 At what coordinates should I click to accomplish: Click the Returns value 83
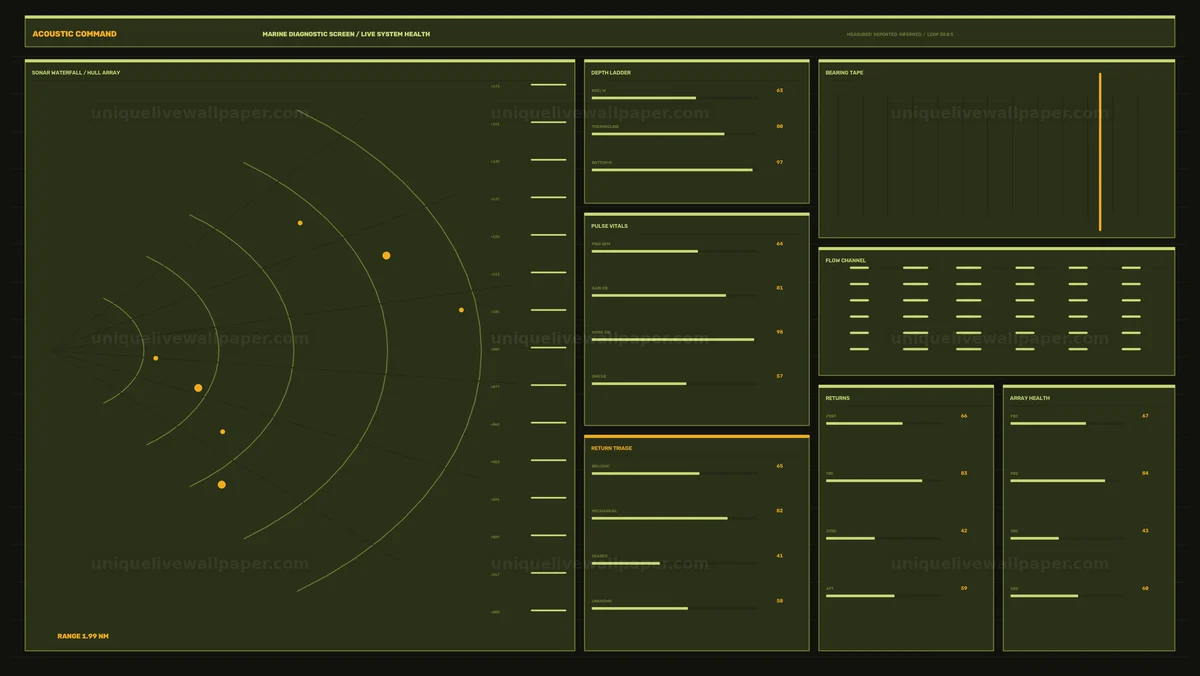coord(964,473)
